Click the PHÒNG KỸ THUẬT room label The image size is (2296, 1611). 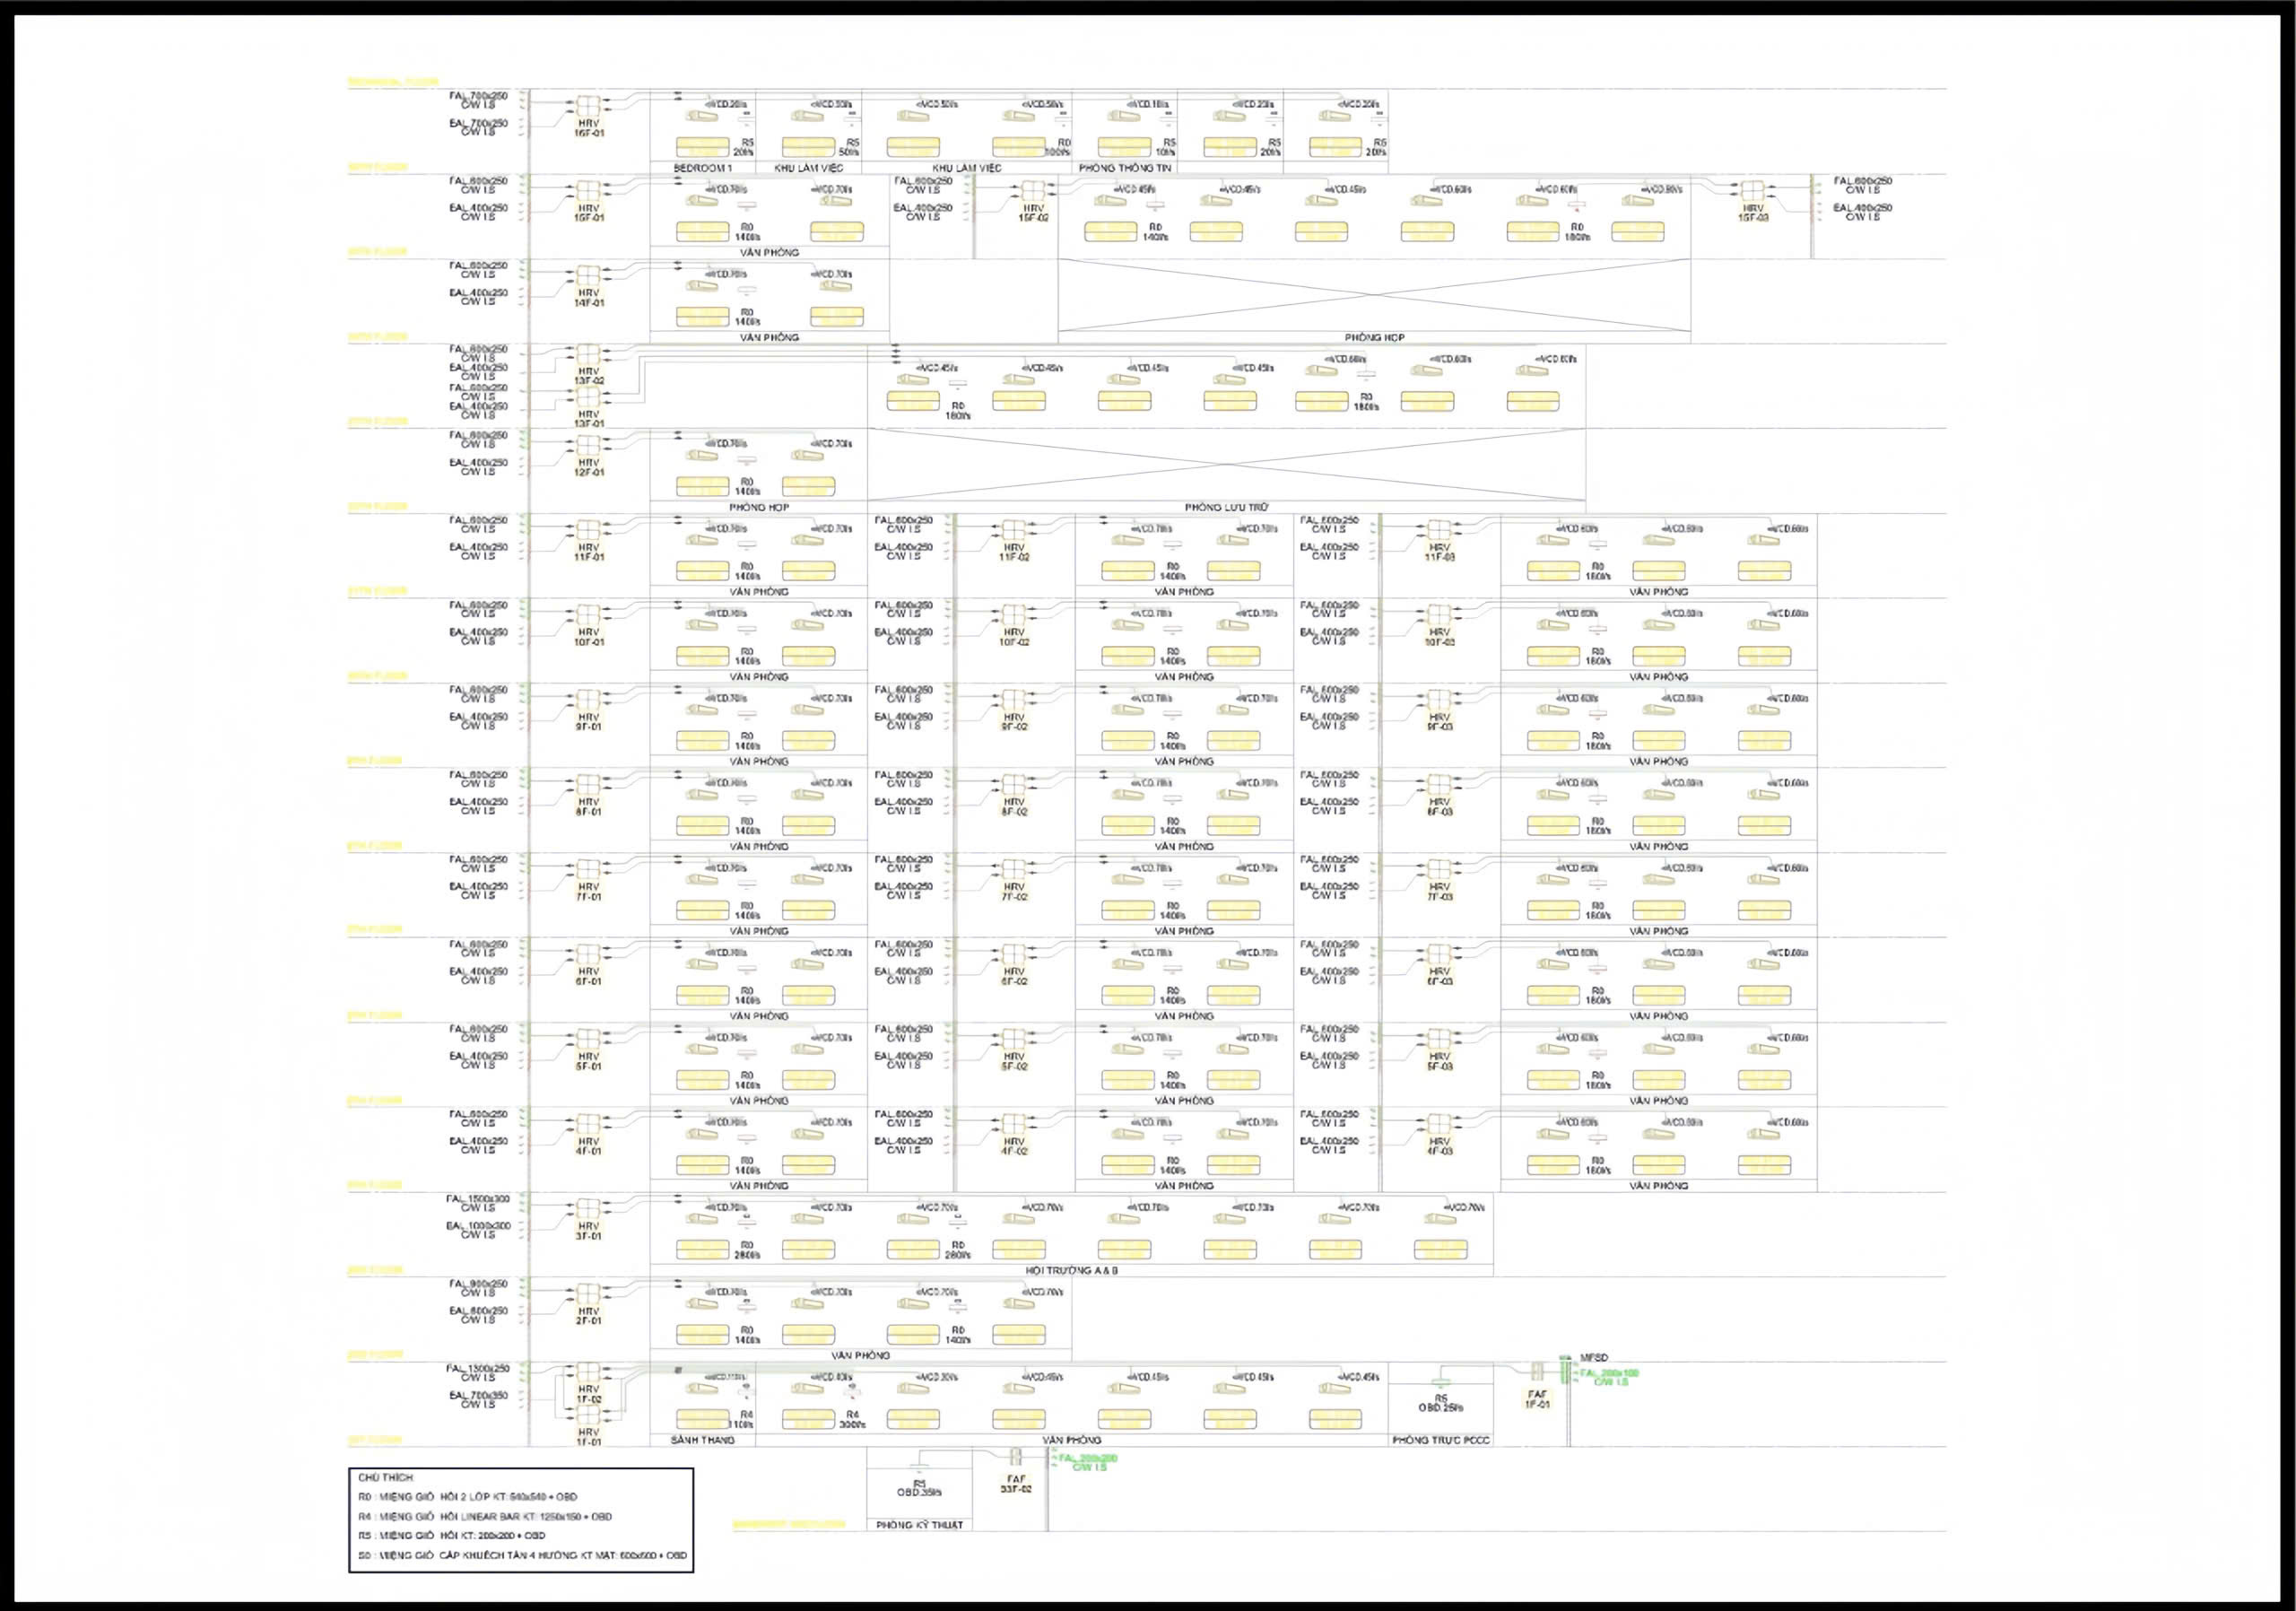click(x=920, y=1525)
